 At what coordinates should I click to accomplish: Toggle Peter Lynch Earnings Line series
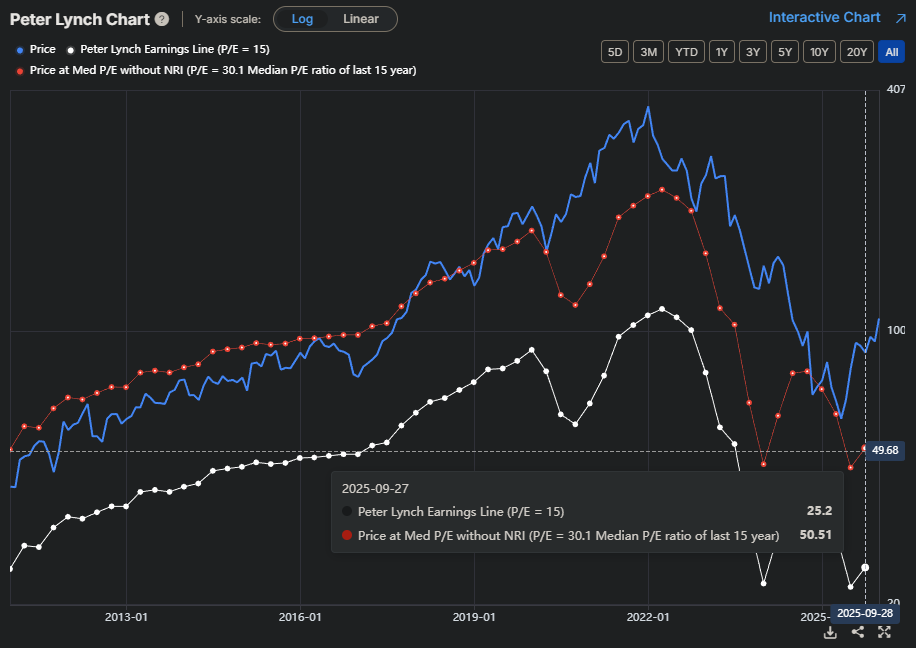click(x=174, y=49)
